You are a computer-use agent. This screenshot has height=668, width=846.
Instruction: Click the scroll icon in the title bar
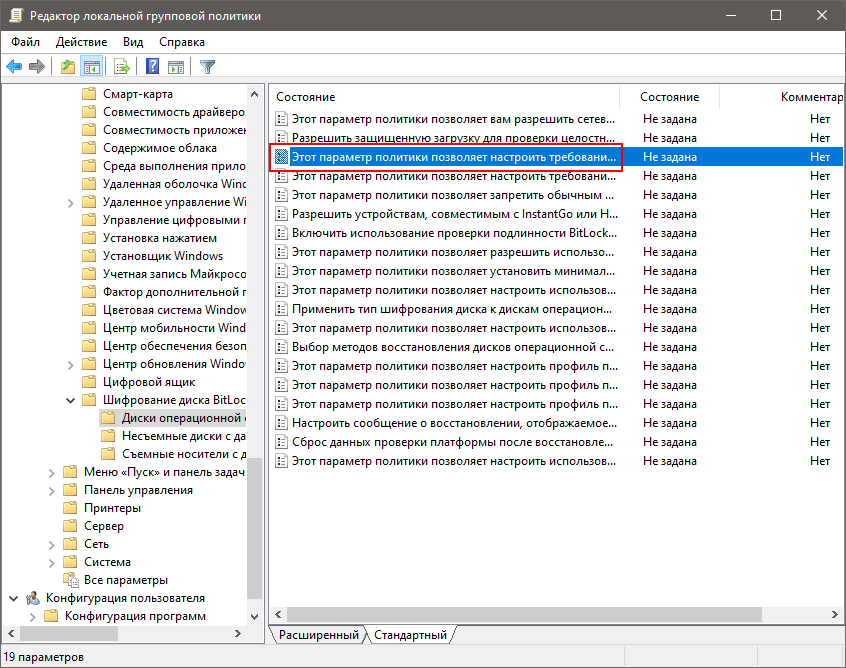[x=16, y=16]
